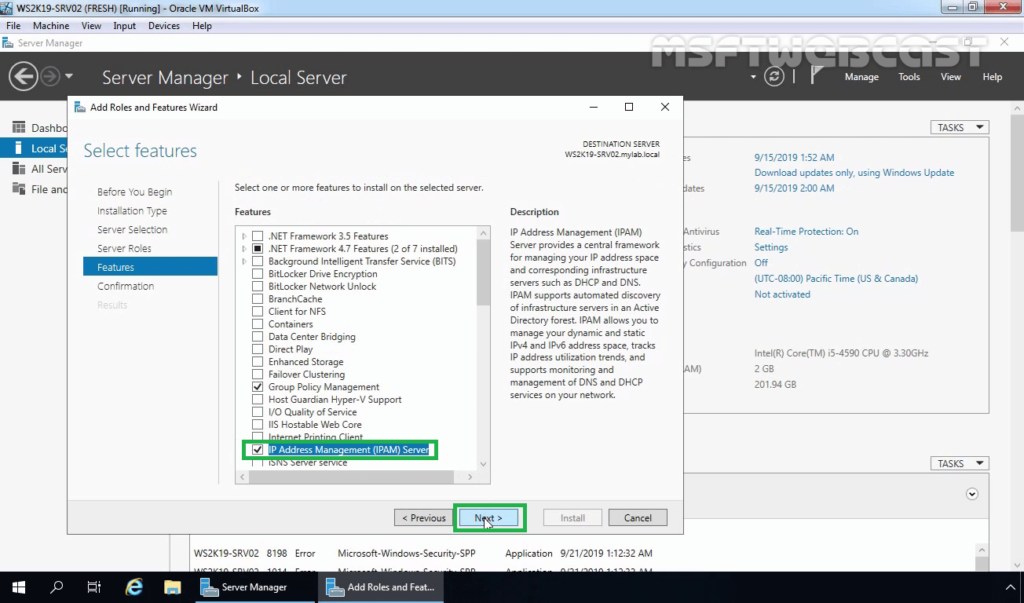Image resolution: width=1024 pixels, height=603 pixels.
Task: Click the taskbar search magnifier icon
Action: [x=57, y=587]
